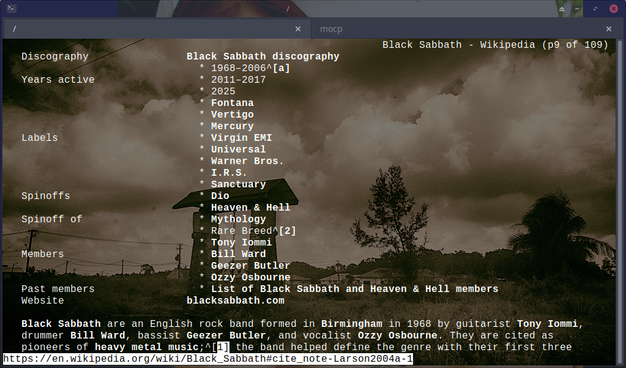
Task: Close the mocp tab
Action: point(608,29)
